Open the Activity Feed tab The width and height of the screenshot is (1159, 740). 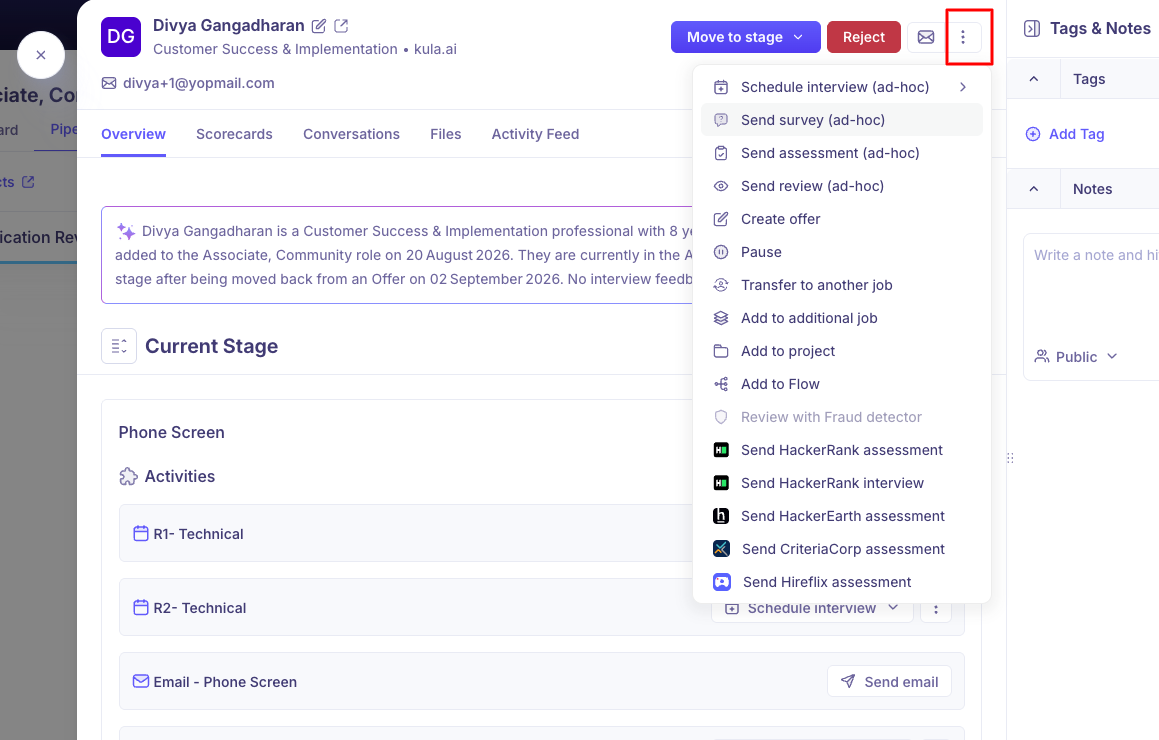[535, 135]
